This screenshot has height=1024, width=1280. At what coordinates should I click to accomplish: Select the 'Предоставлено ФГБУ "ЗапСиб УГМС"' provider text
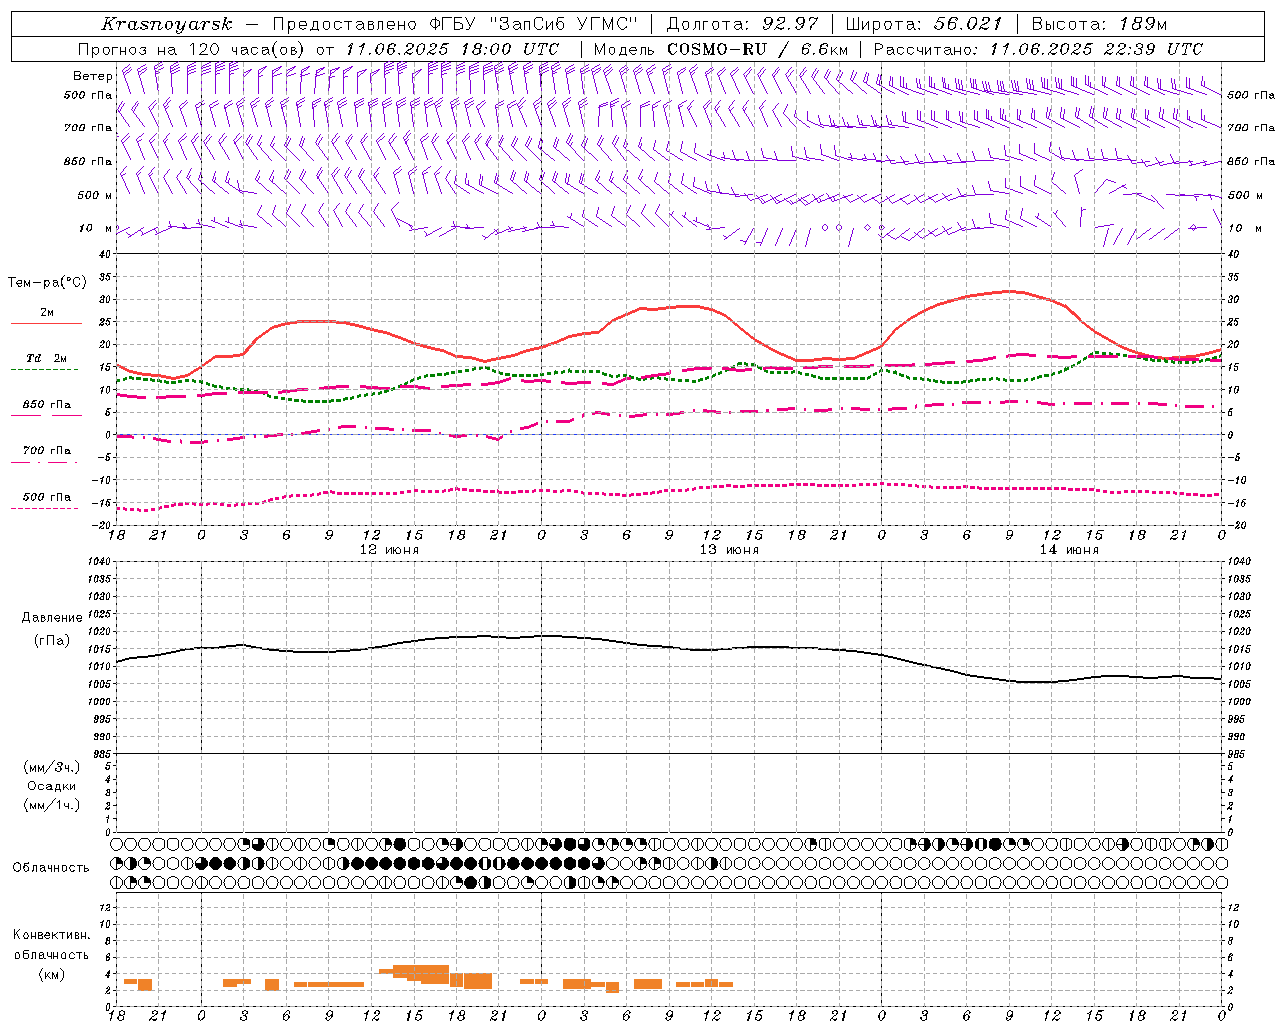(x=455, y=24)
